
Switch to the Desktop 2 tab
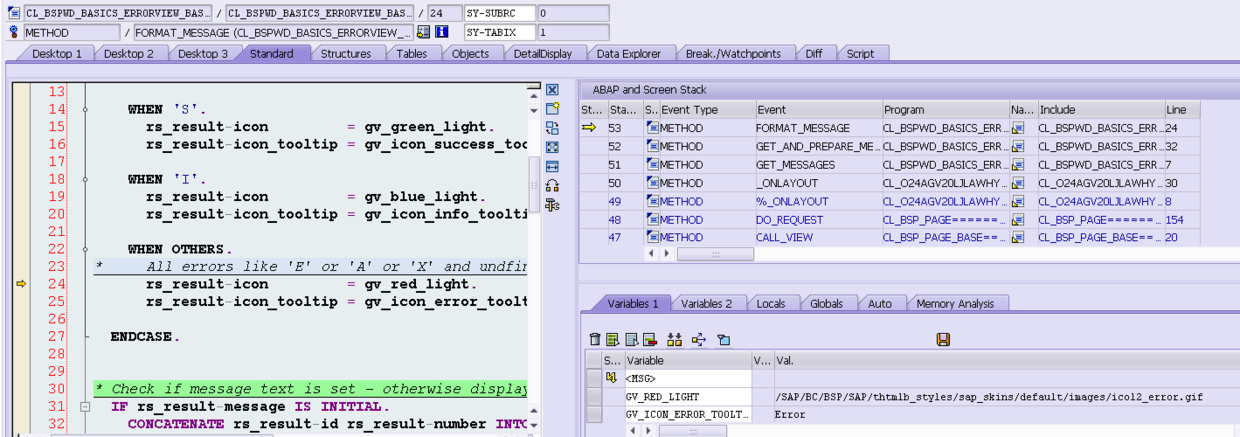tap(129, 53)
